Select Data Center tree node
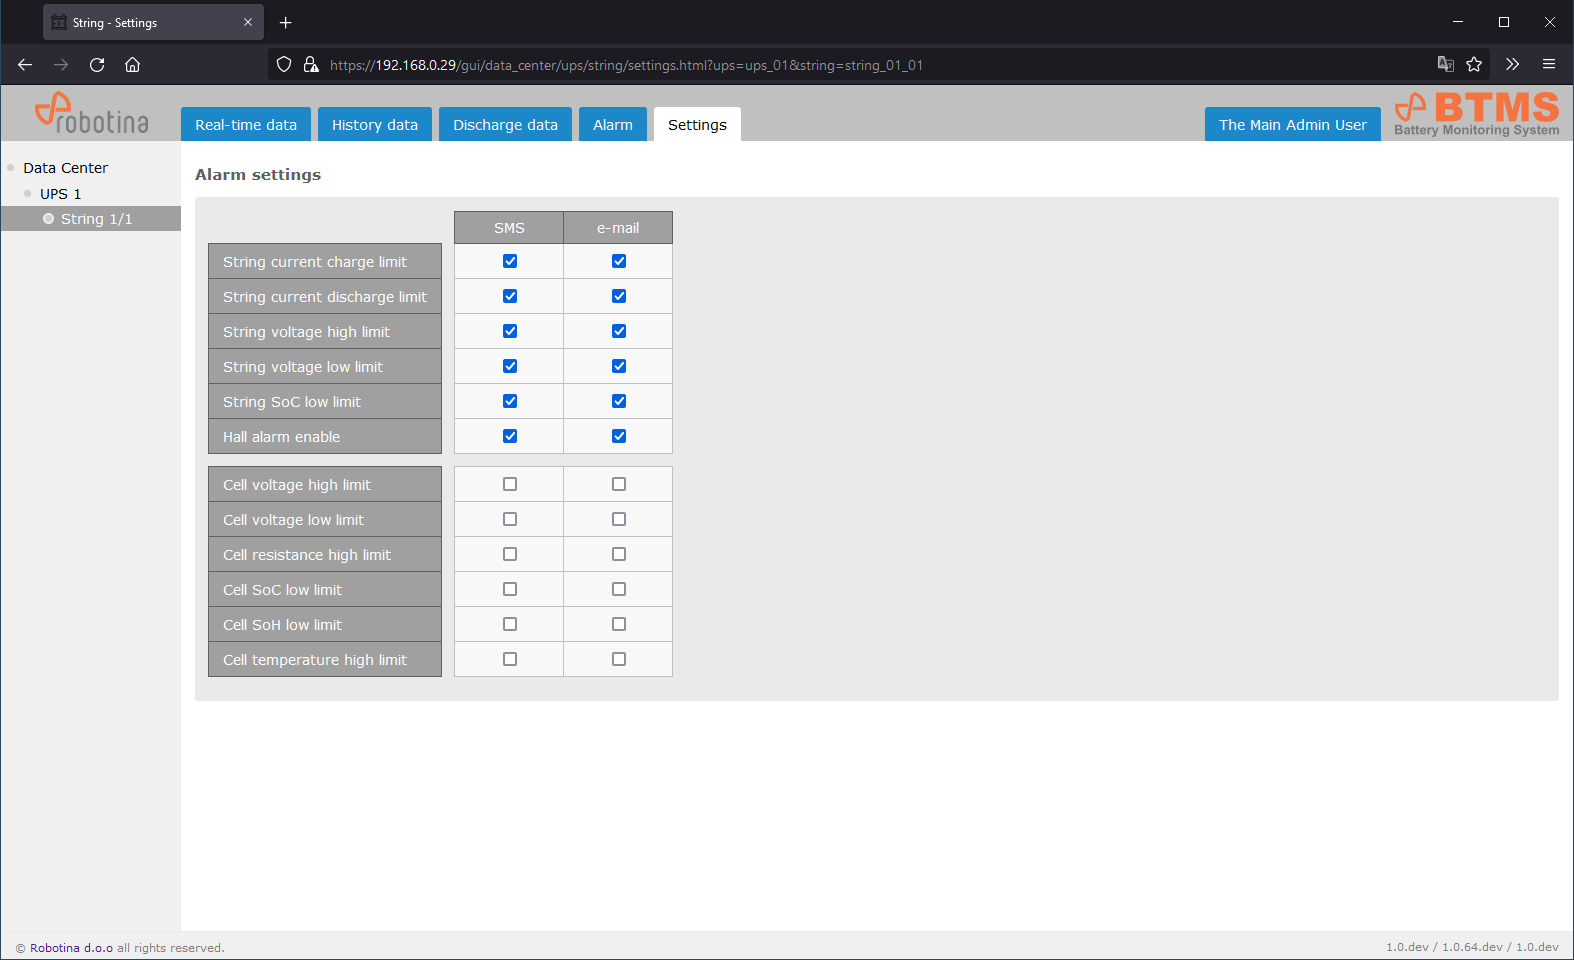Viewport: 1574px width, 960px height. (65, 168)
